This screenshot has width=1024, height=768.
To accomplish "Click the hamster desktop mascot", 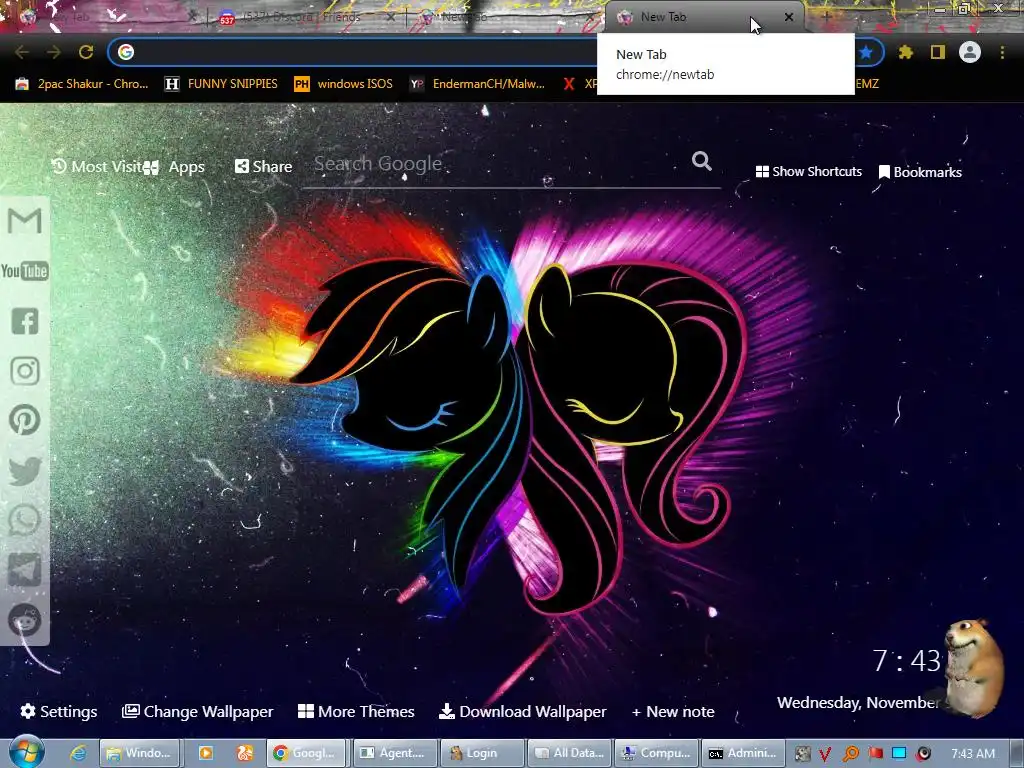I will [x=973, y=667].
